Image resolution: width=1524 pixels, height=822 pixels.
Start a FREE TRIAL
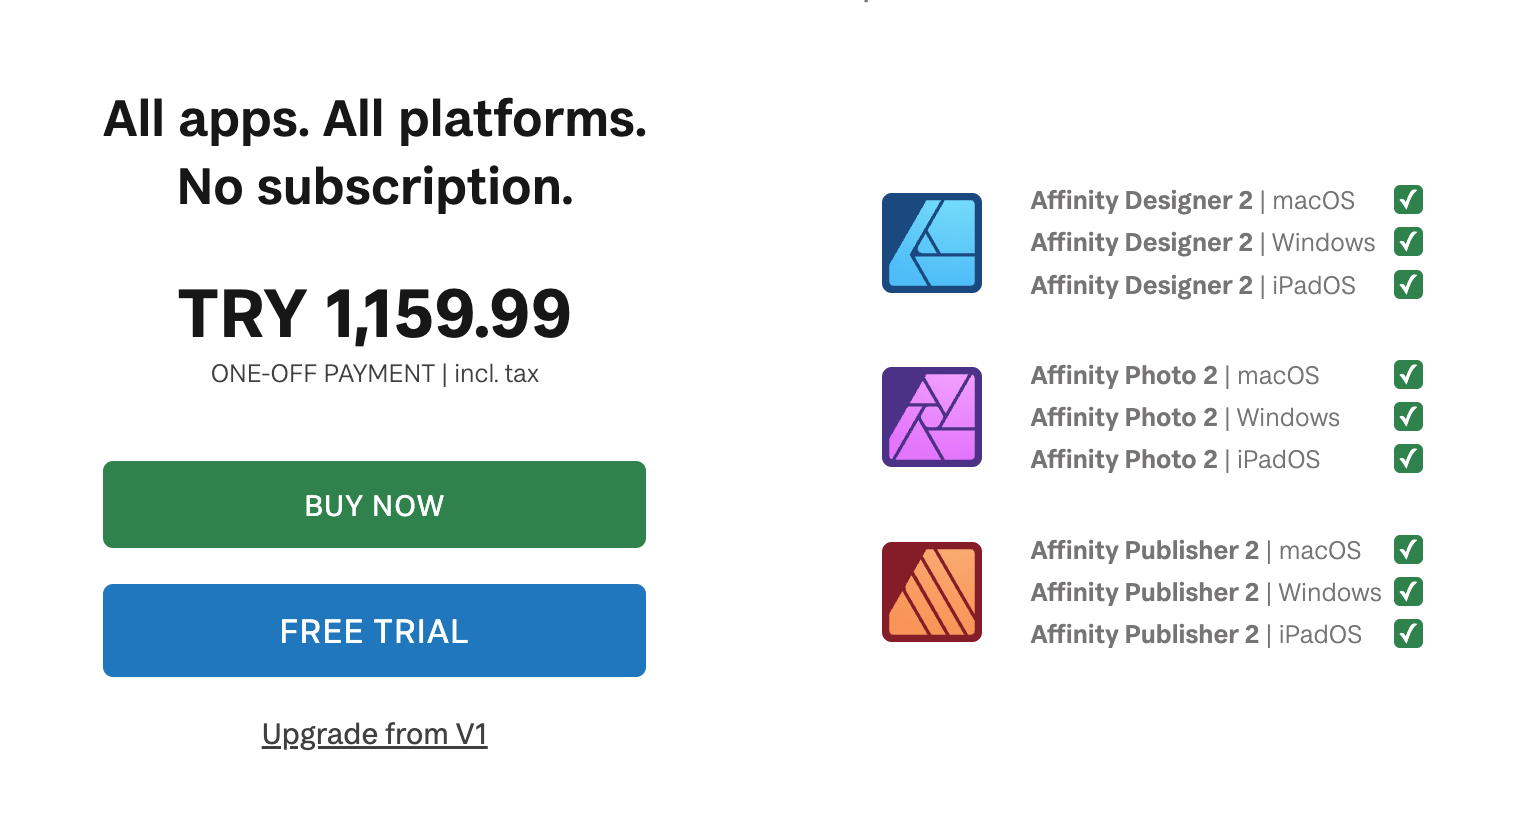374,630
